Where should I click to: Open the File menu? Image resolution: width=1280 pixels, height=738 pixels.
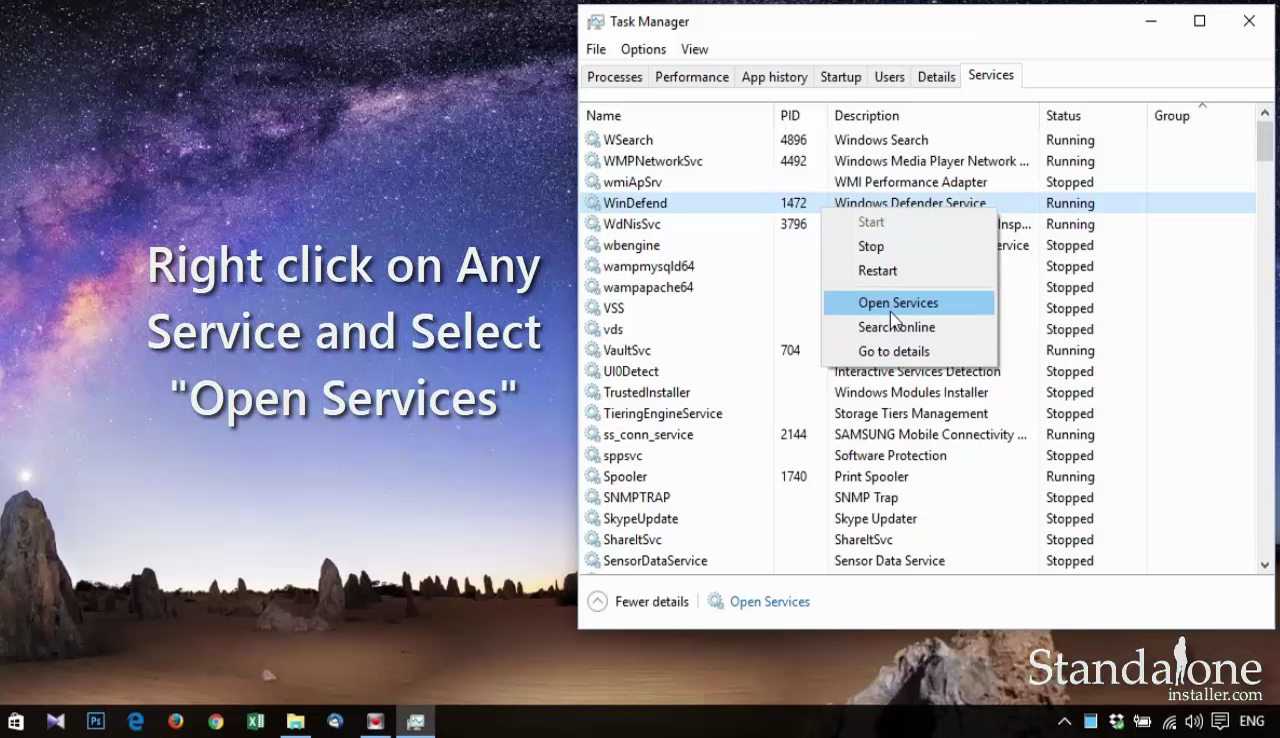coord(596,49)
